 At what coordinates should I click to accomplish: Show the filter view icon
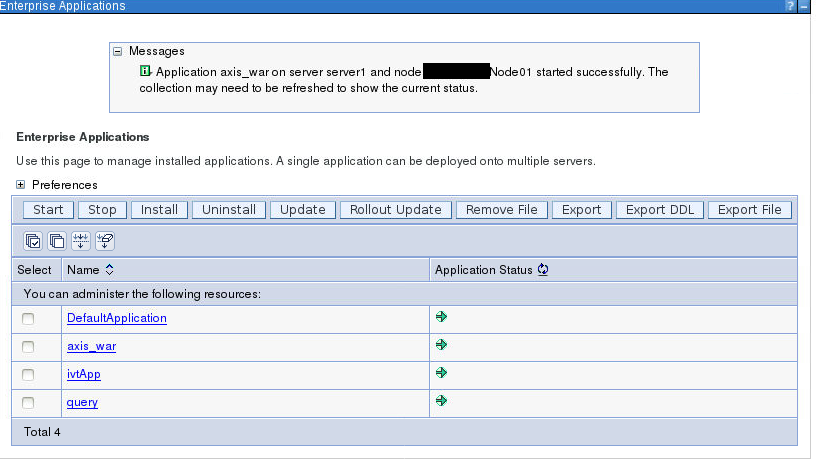click(81, 241)
